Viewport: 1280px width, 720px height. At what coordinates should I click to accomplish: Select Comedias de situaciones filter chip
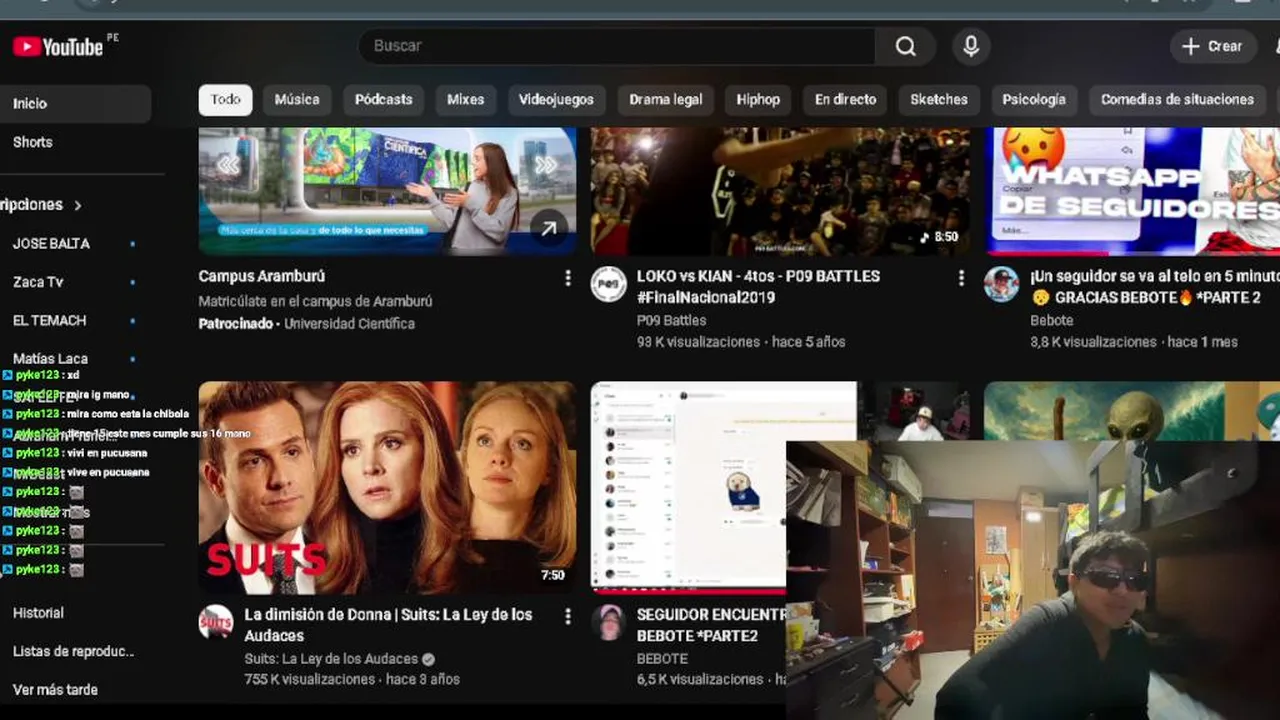tap(1177, 99)
